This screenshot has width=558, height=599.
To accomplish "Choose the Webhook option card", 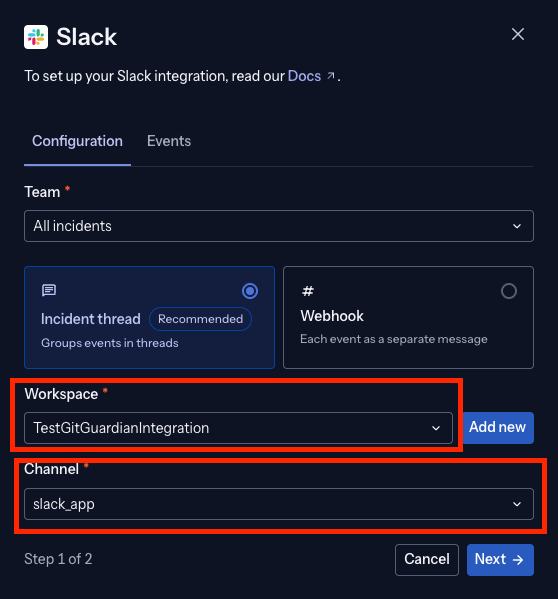I will pyautogui.click(x=408, y=317).
